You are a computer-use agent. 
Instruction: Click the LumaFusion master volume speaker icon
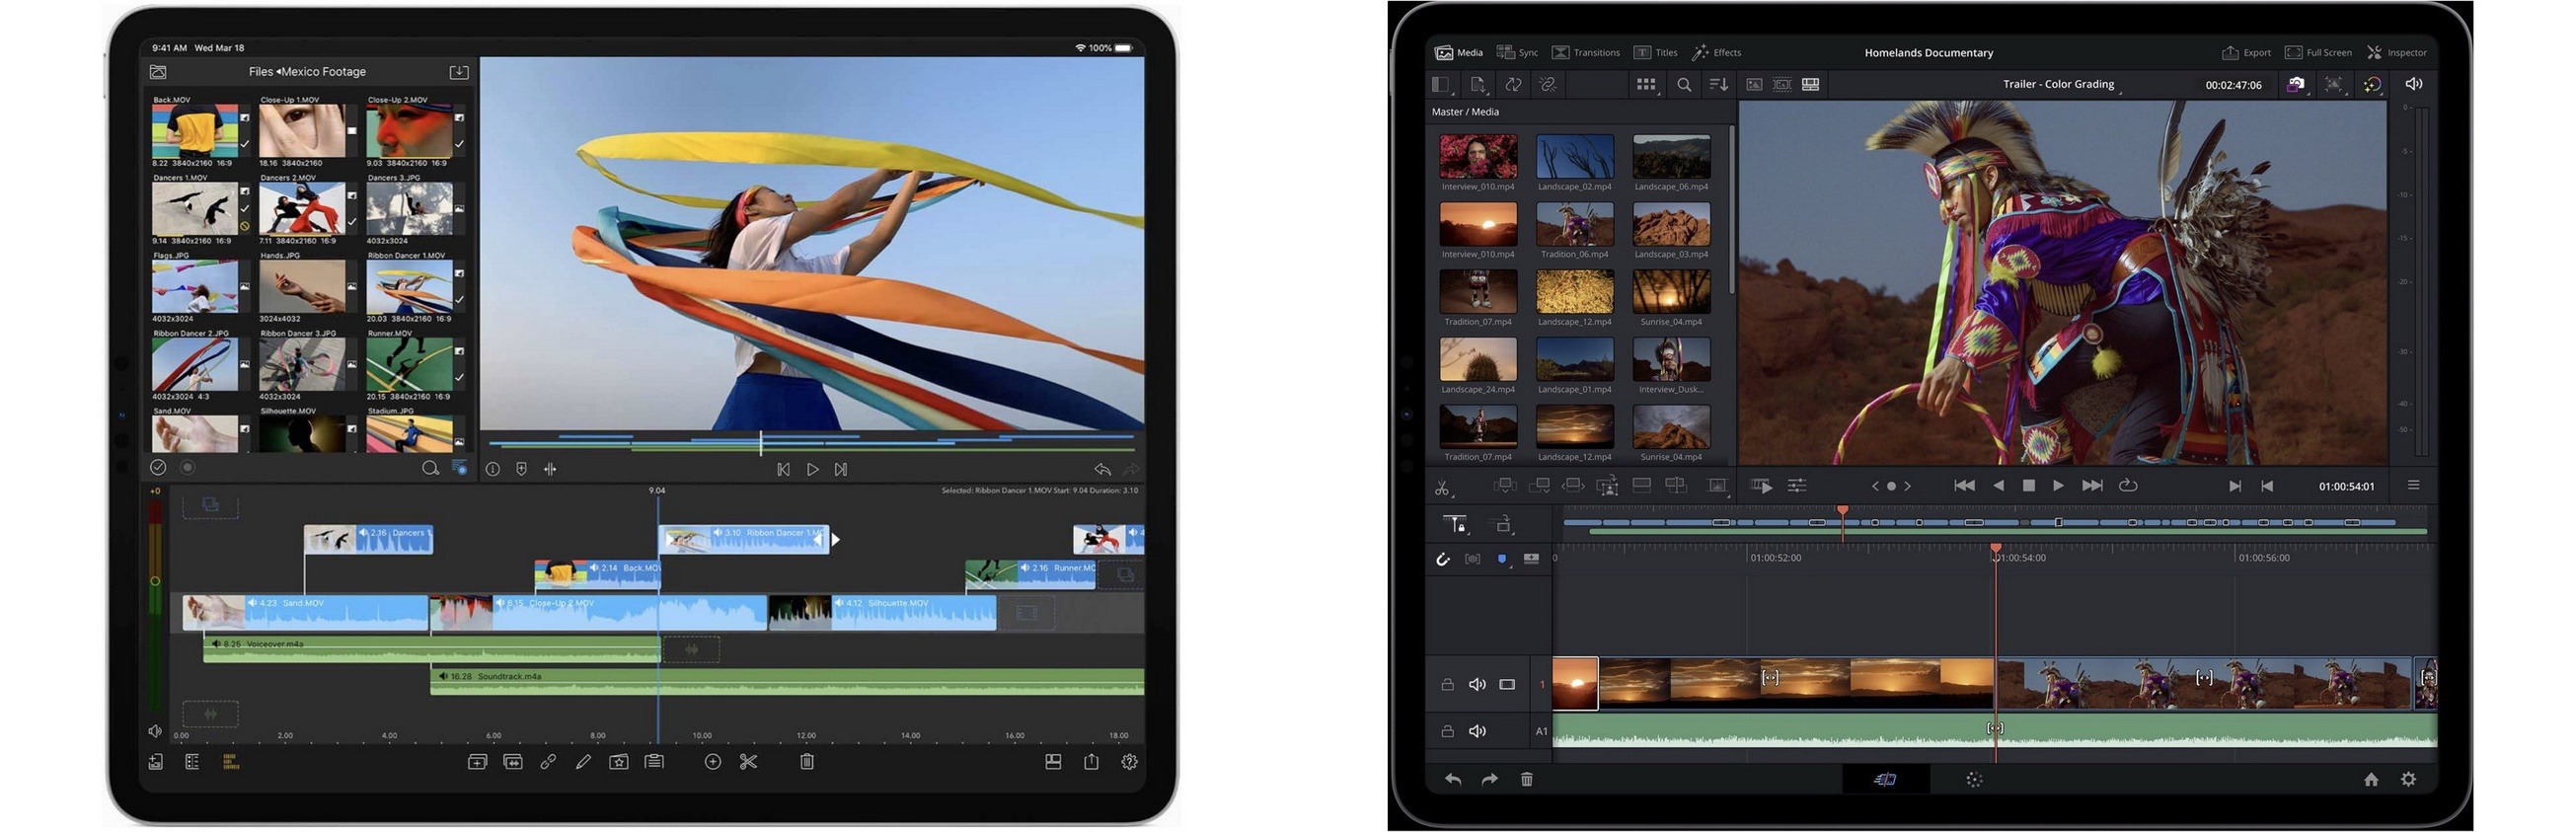pyautogui.click(x=155, y=732)
